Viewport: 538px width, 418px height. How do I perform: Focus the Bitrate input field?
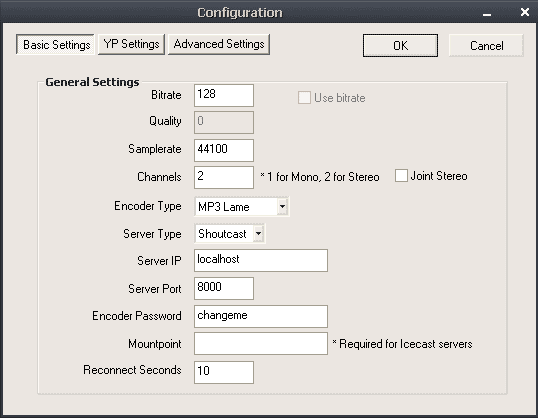coord(224,95)
